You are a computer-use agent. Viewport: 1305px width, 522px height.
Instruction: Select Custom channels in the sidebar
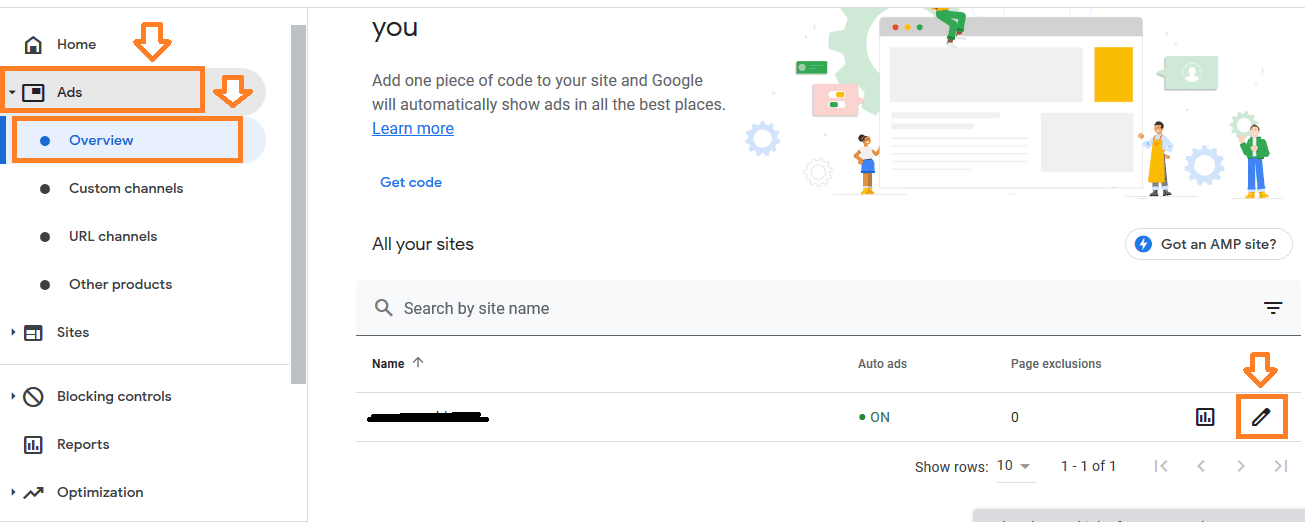pyautogui.click(x=126, y=188)
